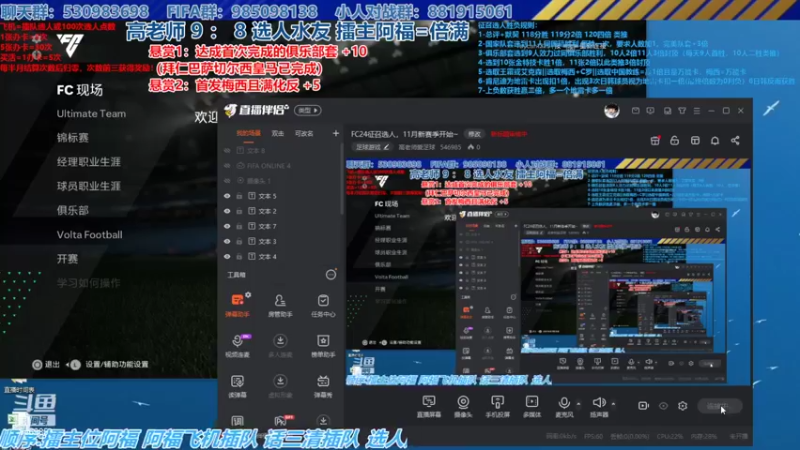The width and height of the screenshot is (800, 450).
Task: Click the source list scrollbar
Action: pyautogui.click(x=342, y=179)
